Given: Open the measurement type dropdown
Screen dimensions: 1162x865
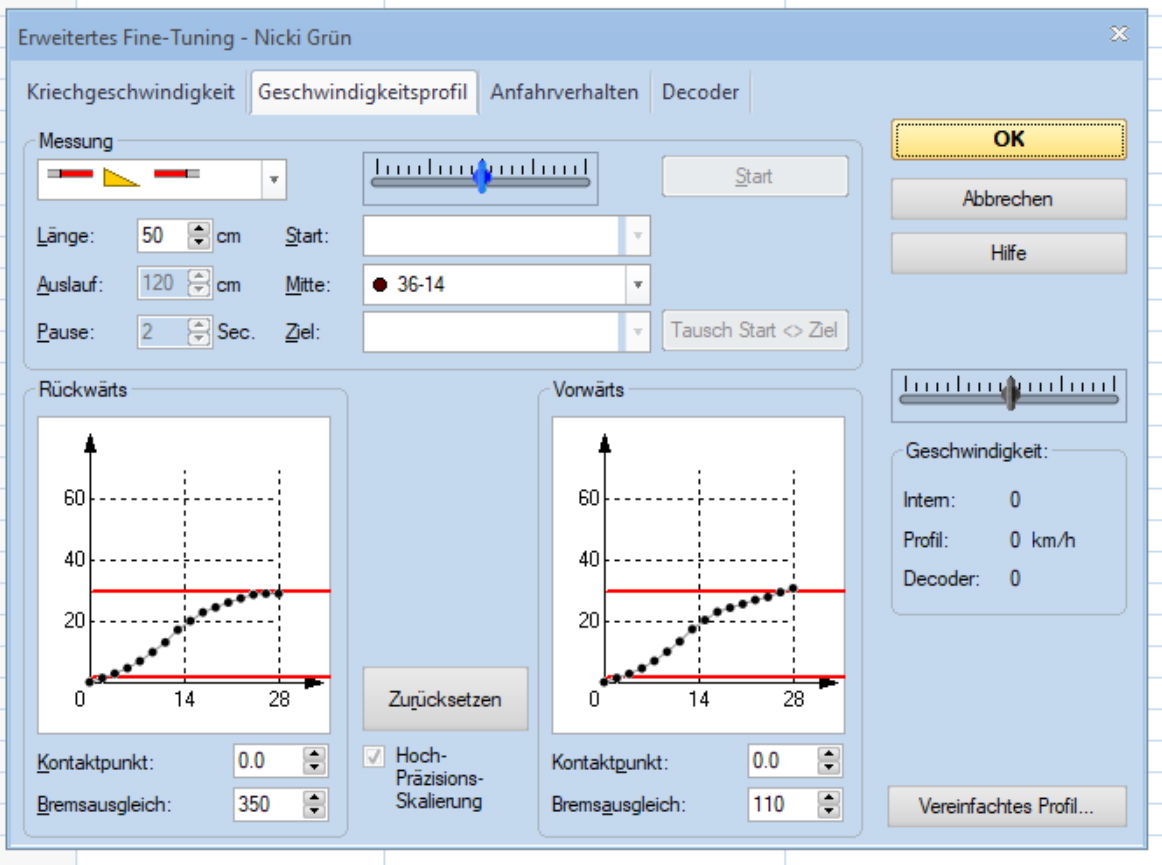Looking at the screenshot, I should click(273, 182).
